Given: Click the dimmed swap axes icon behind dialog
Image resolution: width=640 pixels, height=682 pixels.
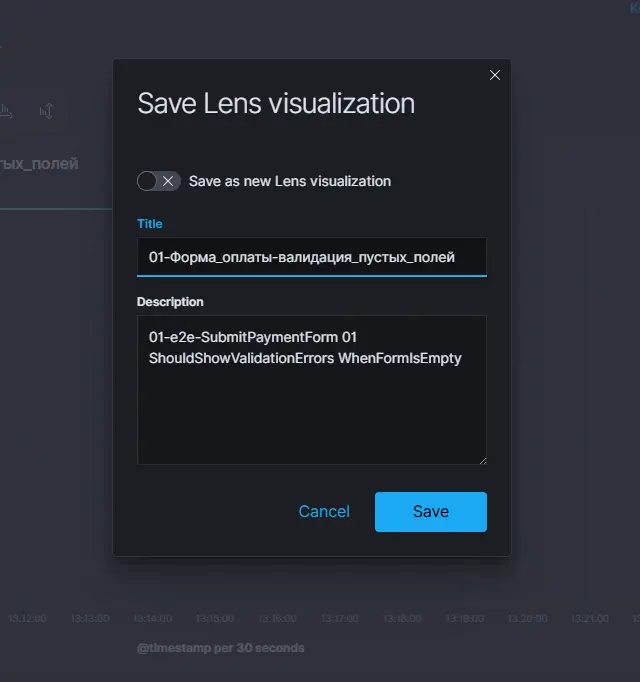Looking at the screenshot, I should pos(46,111).
